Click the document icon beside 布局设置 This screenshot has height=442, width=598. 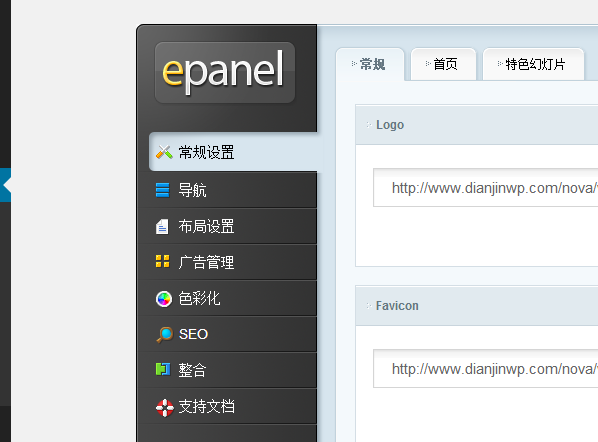click(x=162, y=226)
